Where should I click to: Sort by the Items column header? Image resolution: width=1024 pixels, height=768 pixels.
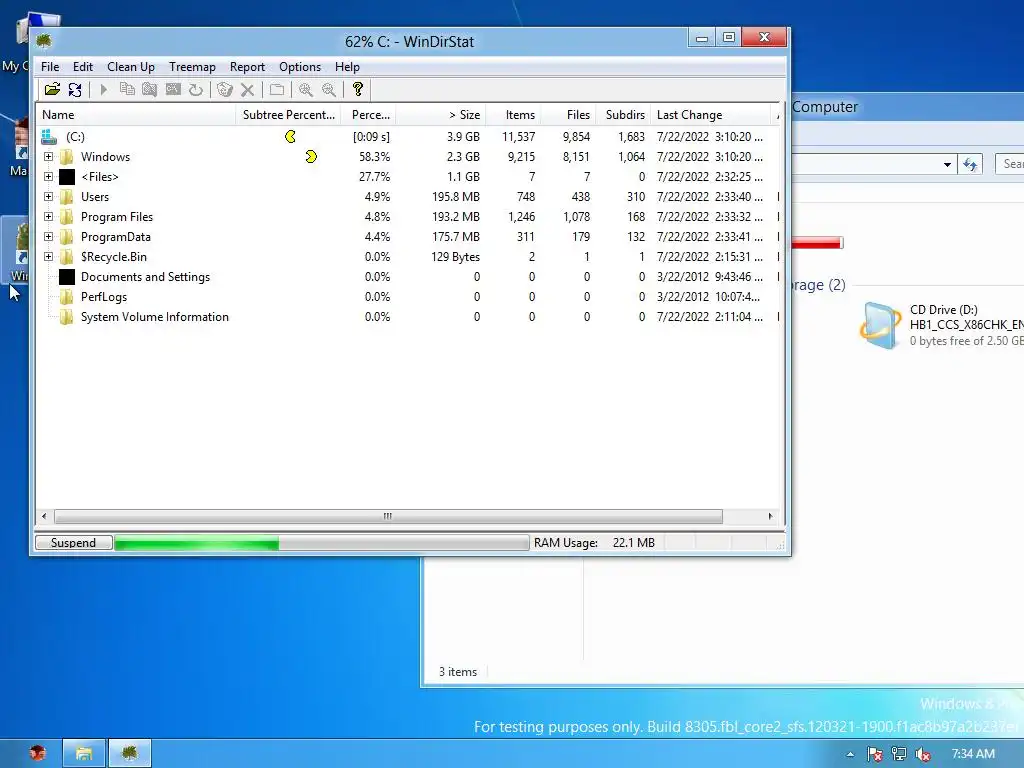point(513,115)
